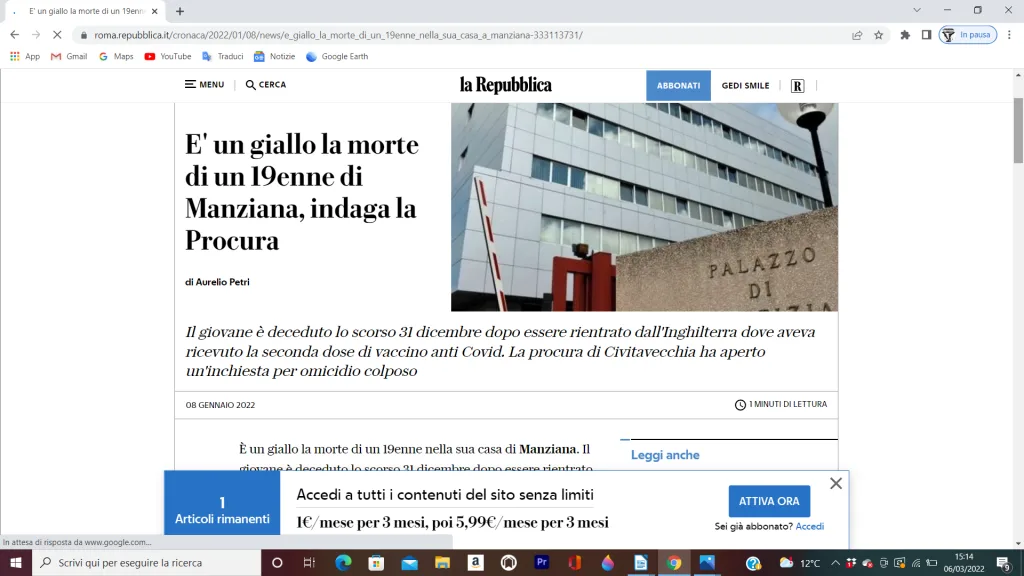Open Amazon from taskbar
Screen dimensions: 1024x576
(475, 562)
